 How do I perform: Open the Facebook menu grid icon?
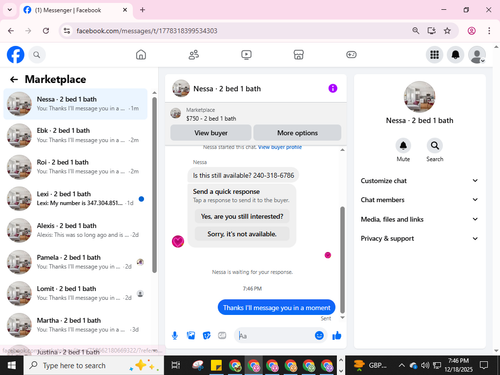tap(434, 55)
